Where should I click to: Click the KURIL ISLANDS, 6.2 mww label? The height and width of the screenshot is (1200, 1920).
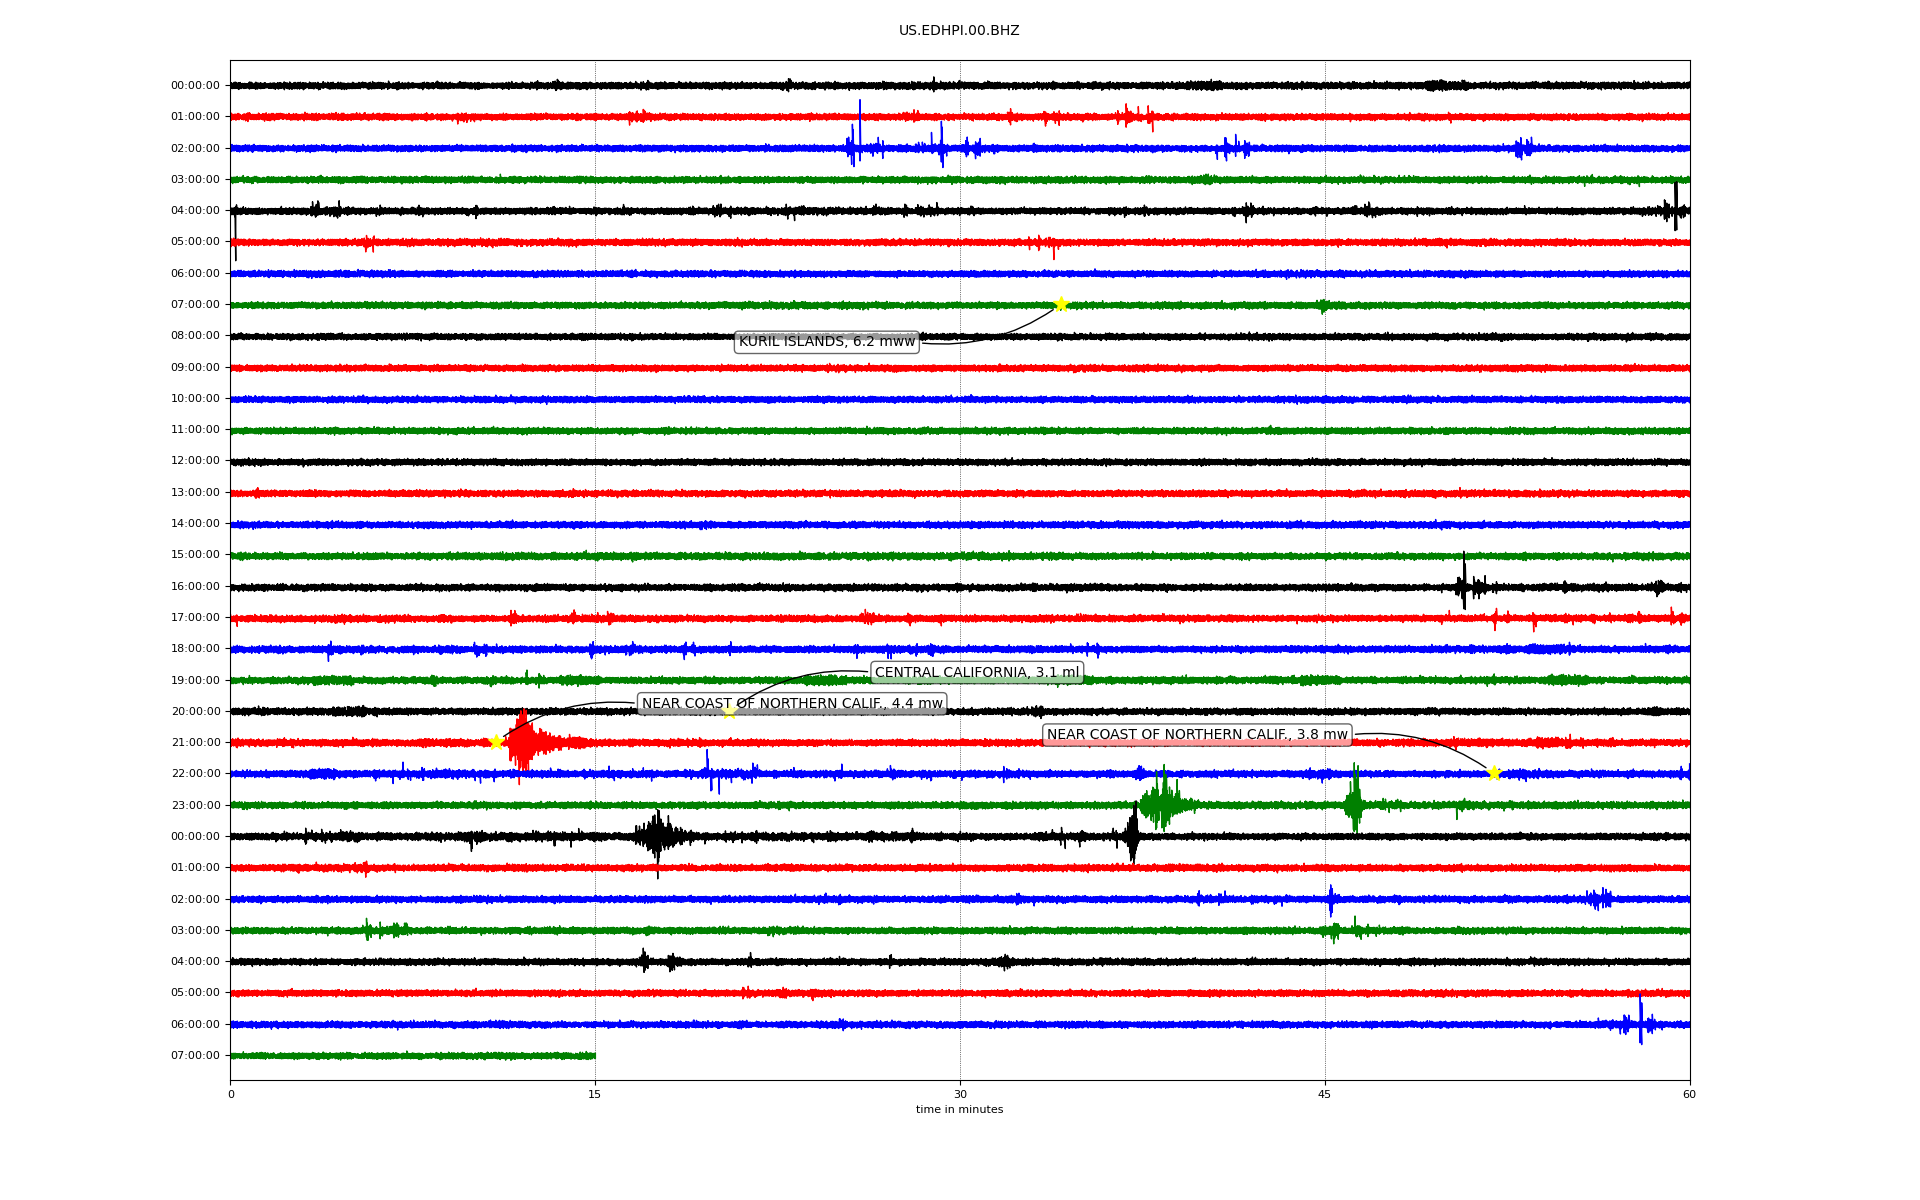826,342
